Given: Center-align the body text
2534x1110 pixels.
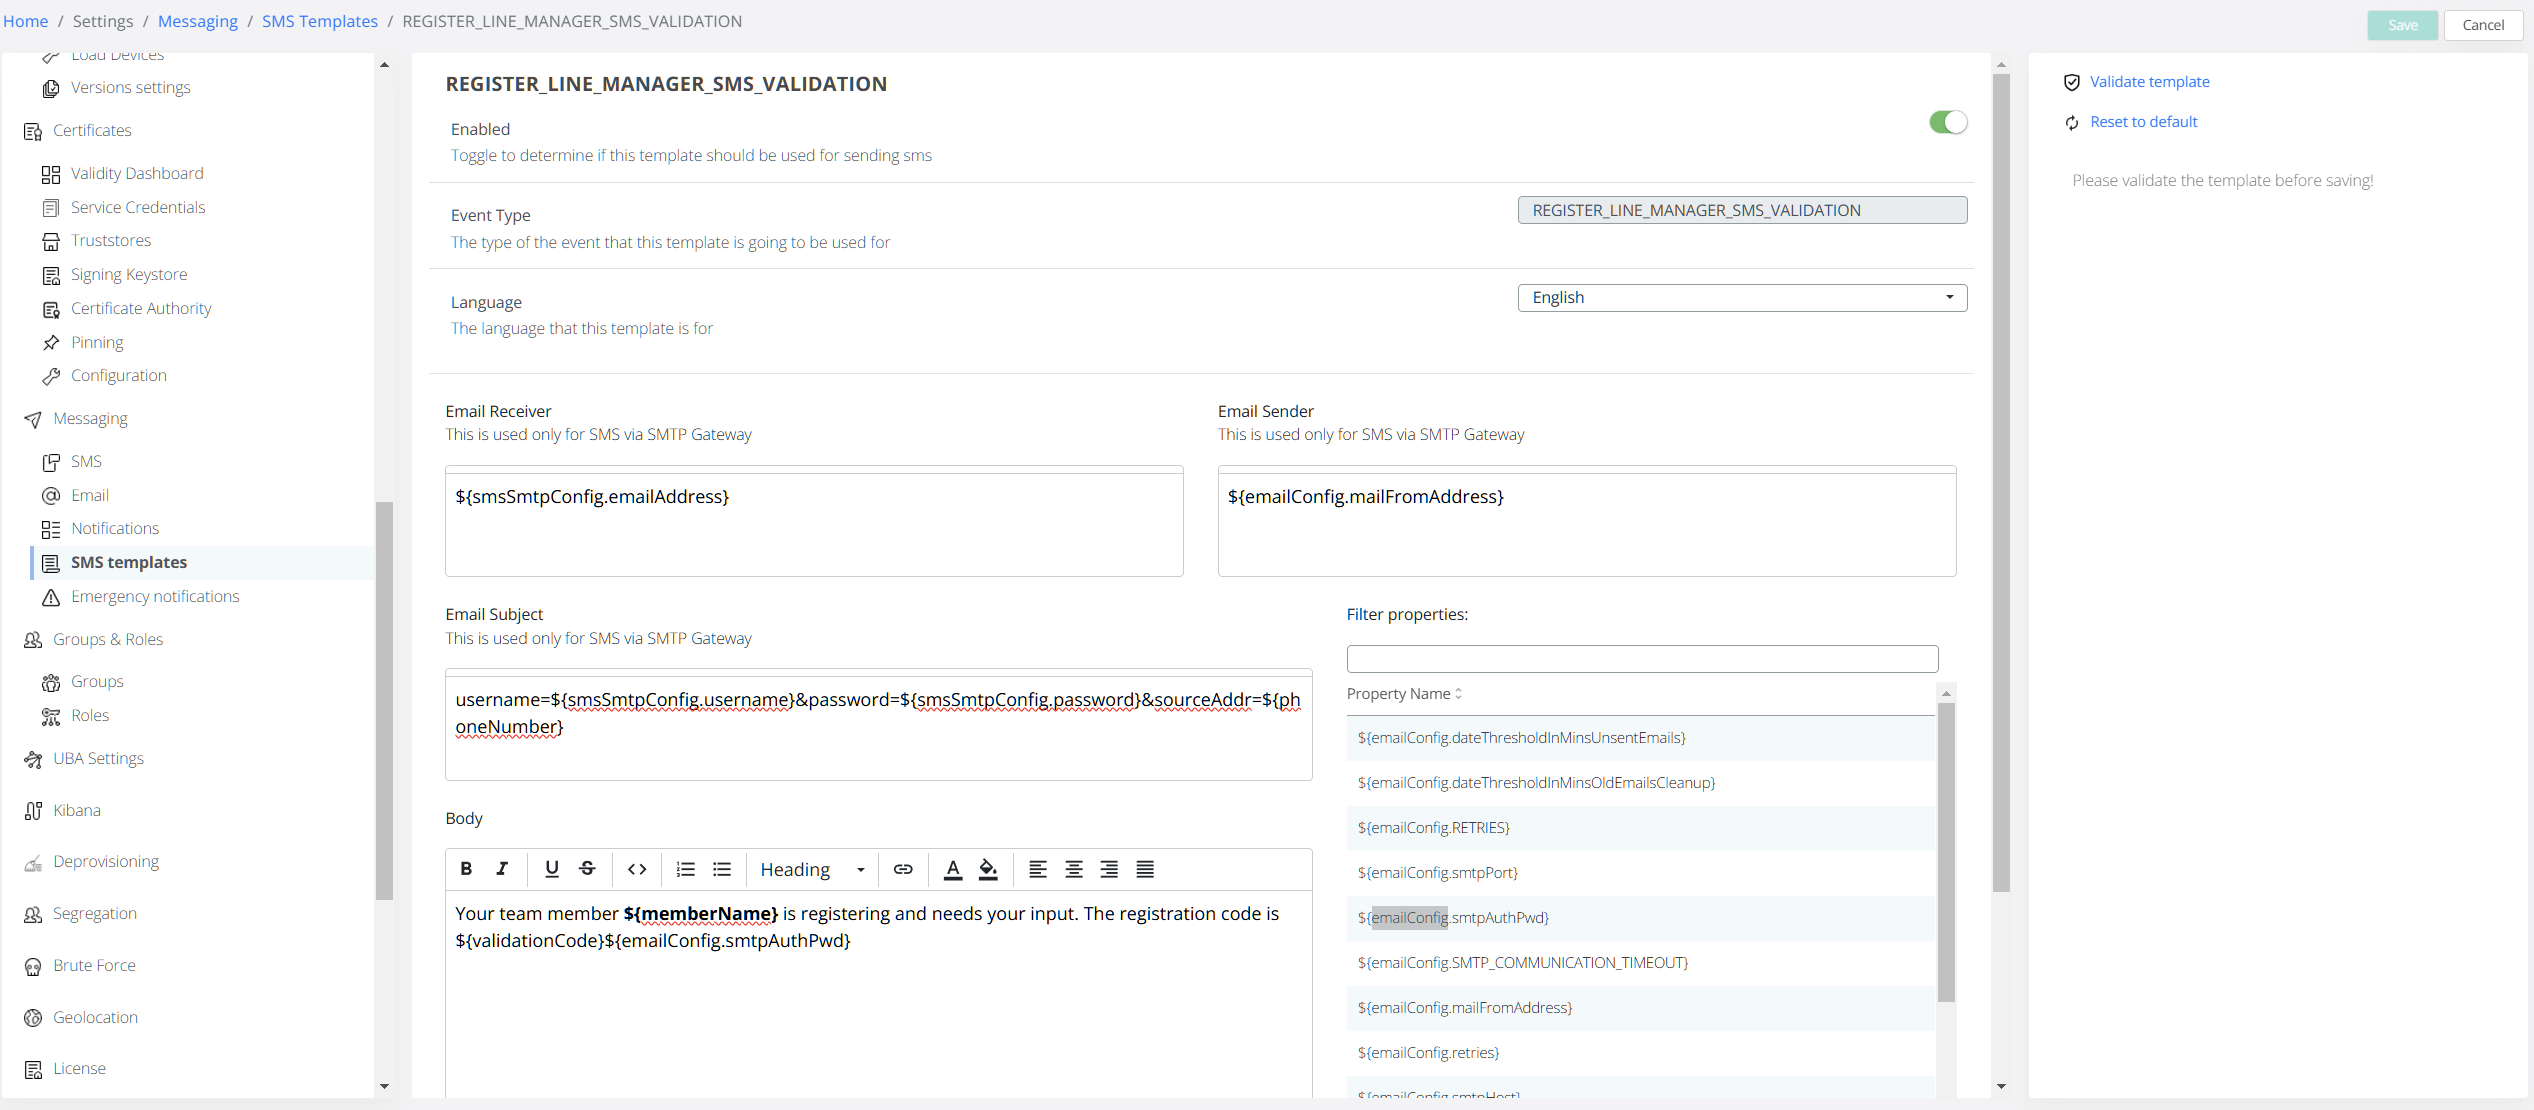Looking at the screenshot, I should (1074, 869).
